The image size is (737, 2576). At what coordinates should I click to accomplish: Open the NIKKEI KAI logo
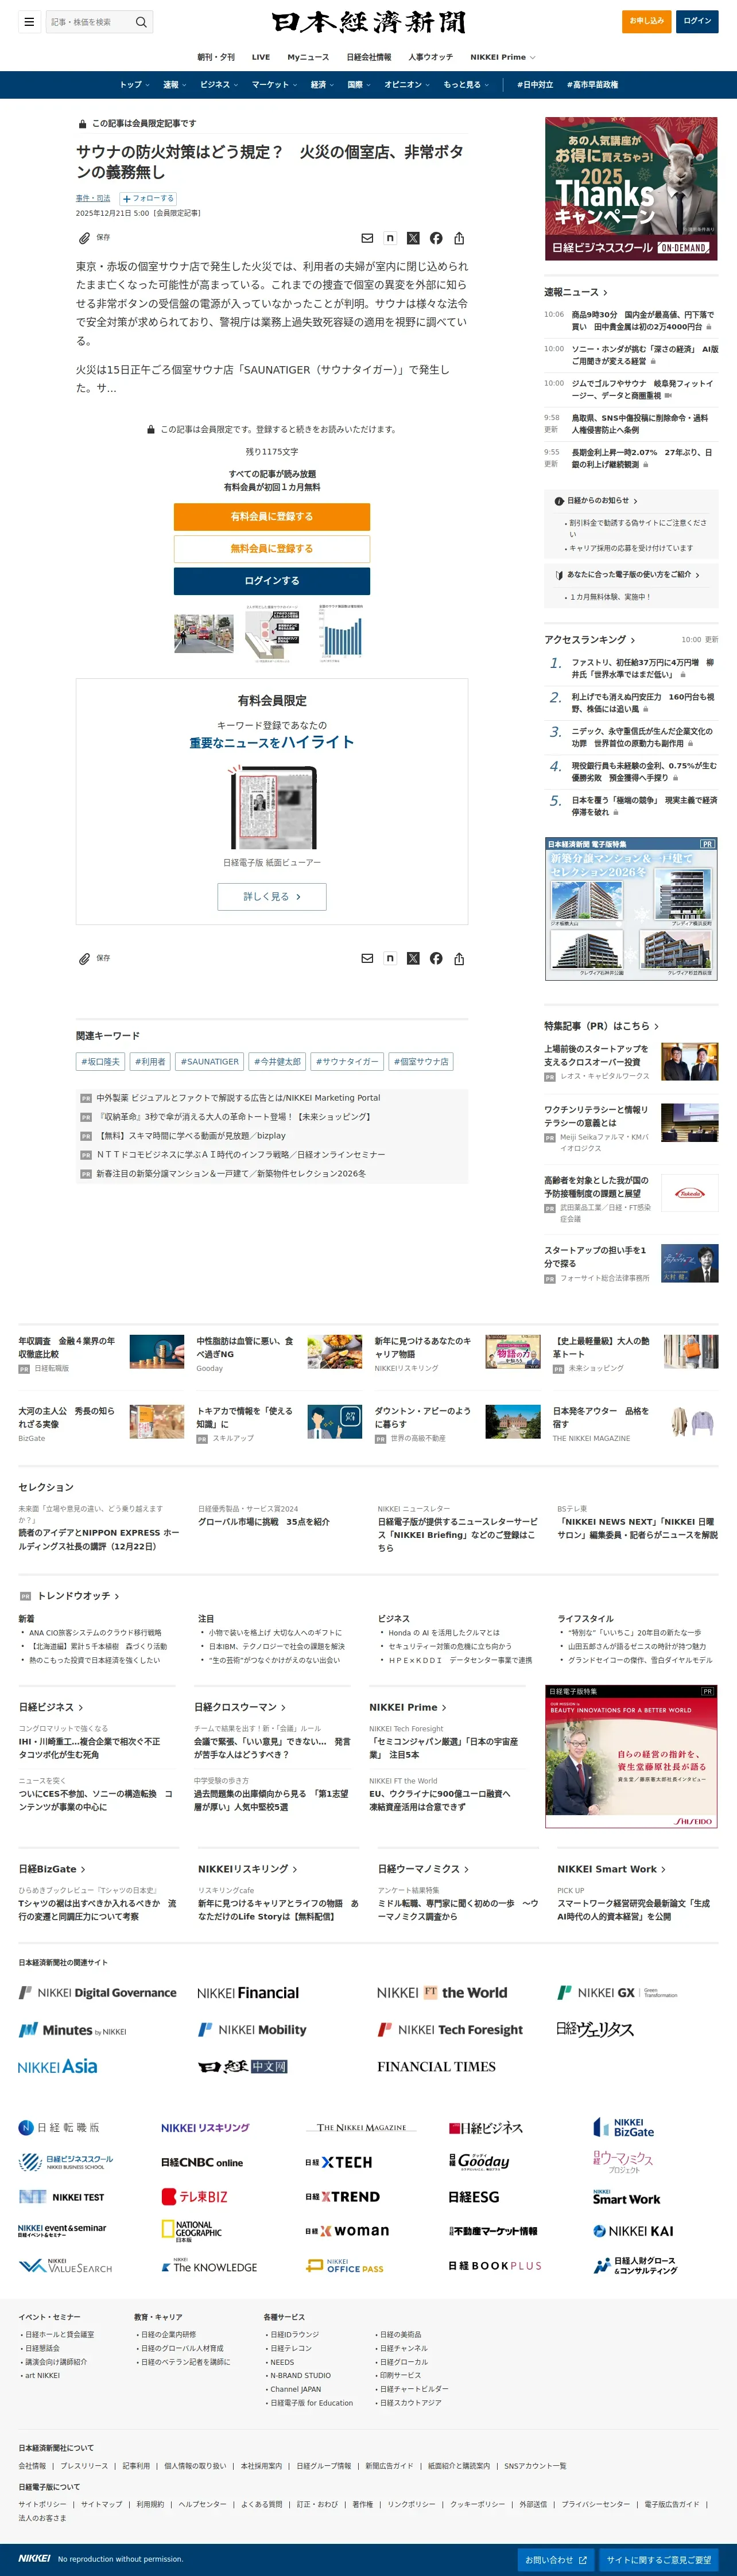pyautogui.click(x=634, y=2231)
